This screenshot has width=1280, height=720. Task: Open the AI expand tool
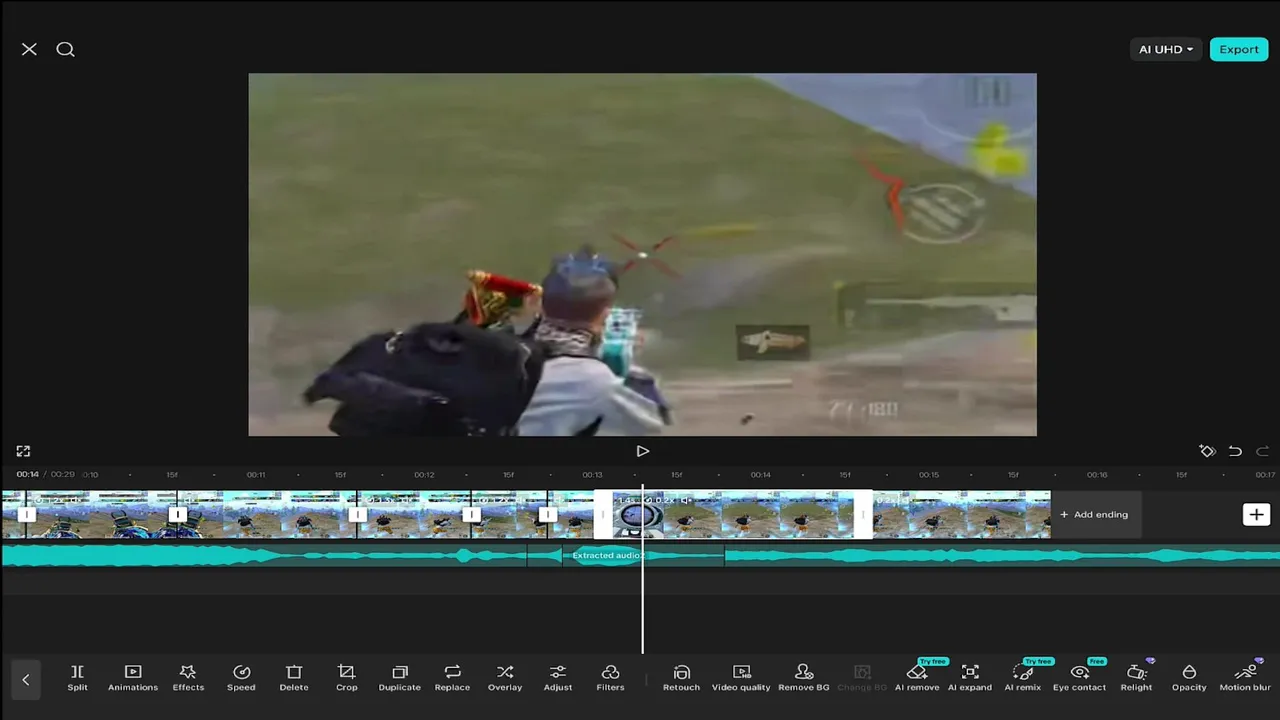pos(970,677)
